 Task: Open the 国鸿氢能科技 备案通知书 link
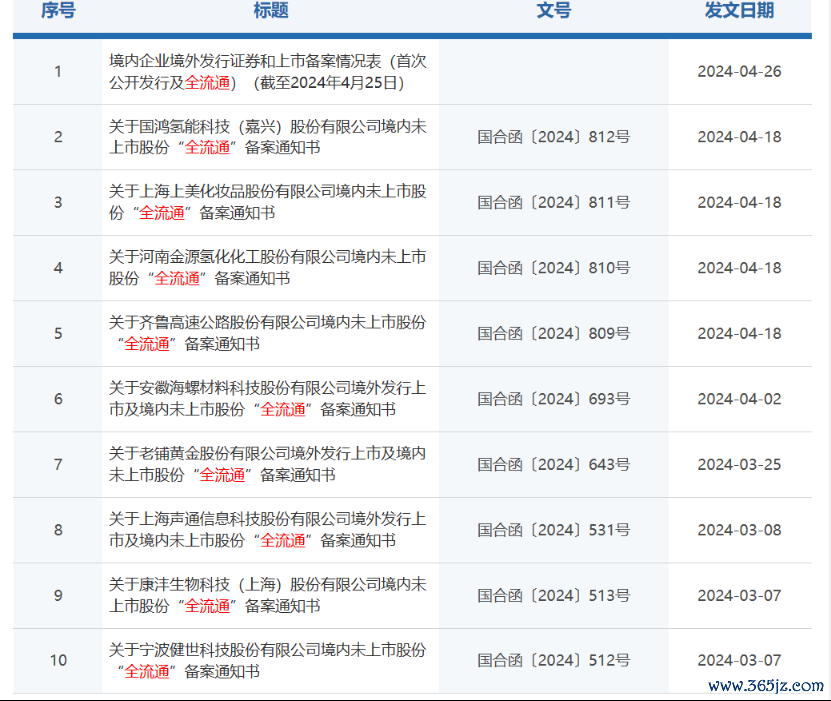tap(268, 137)
